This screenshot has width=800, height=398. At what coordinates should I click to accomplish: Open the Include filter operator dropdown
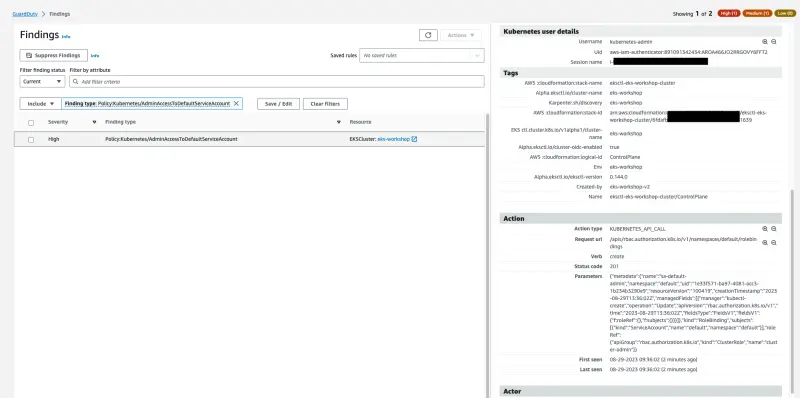pyautogui.click(x=40, y=104)
